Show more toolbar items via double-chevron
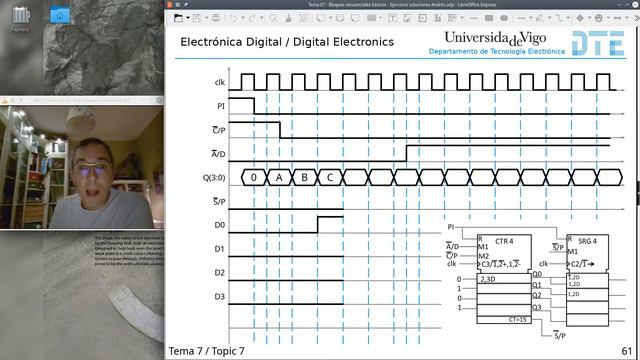This screenshot has height=360, width=640. (637, 18)
